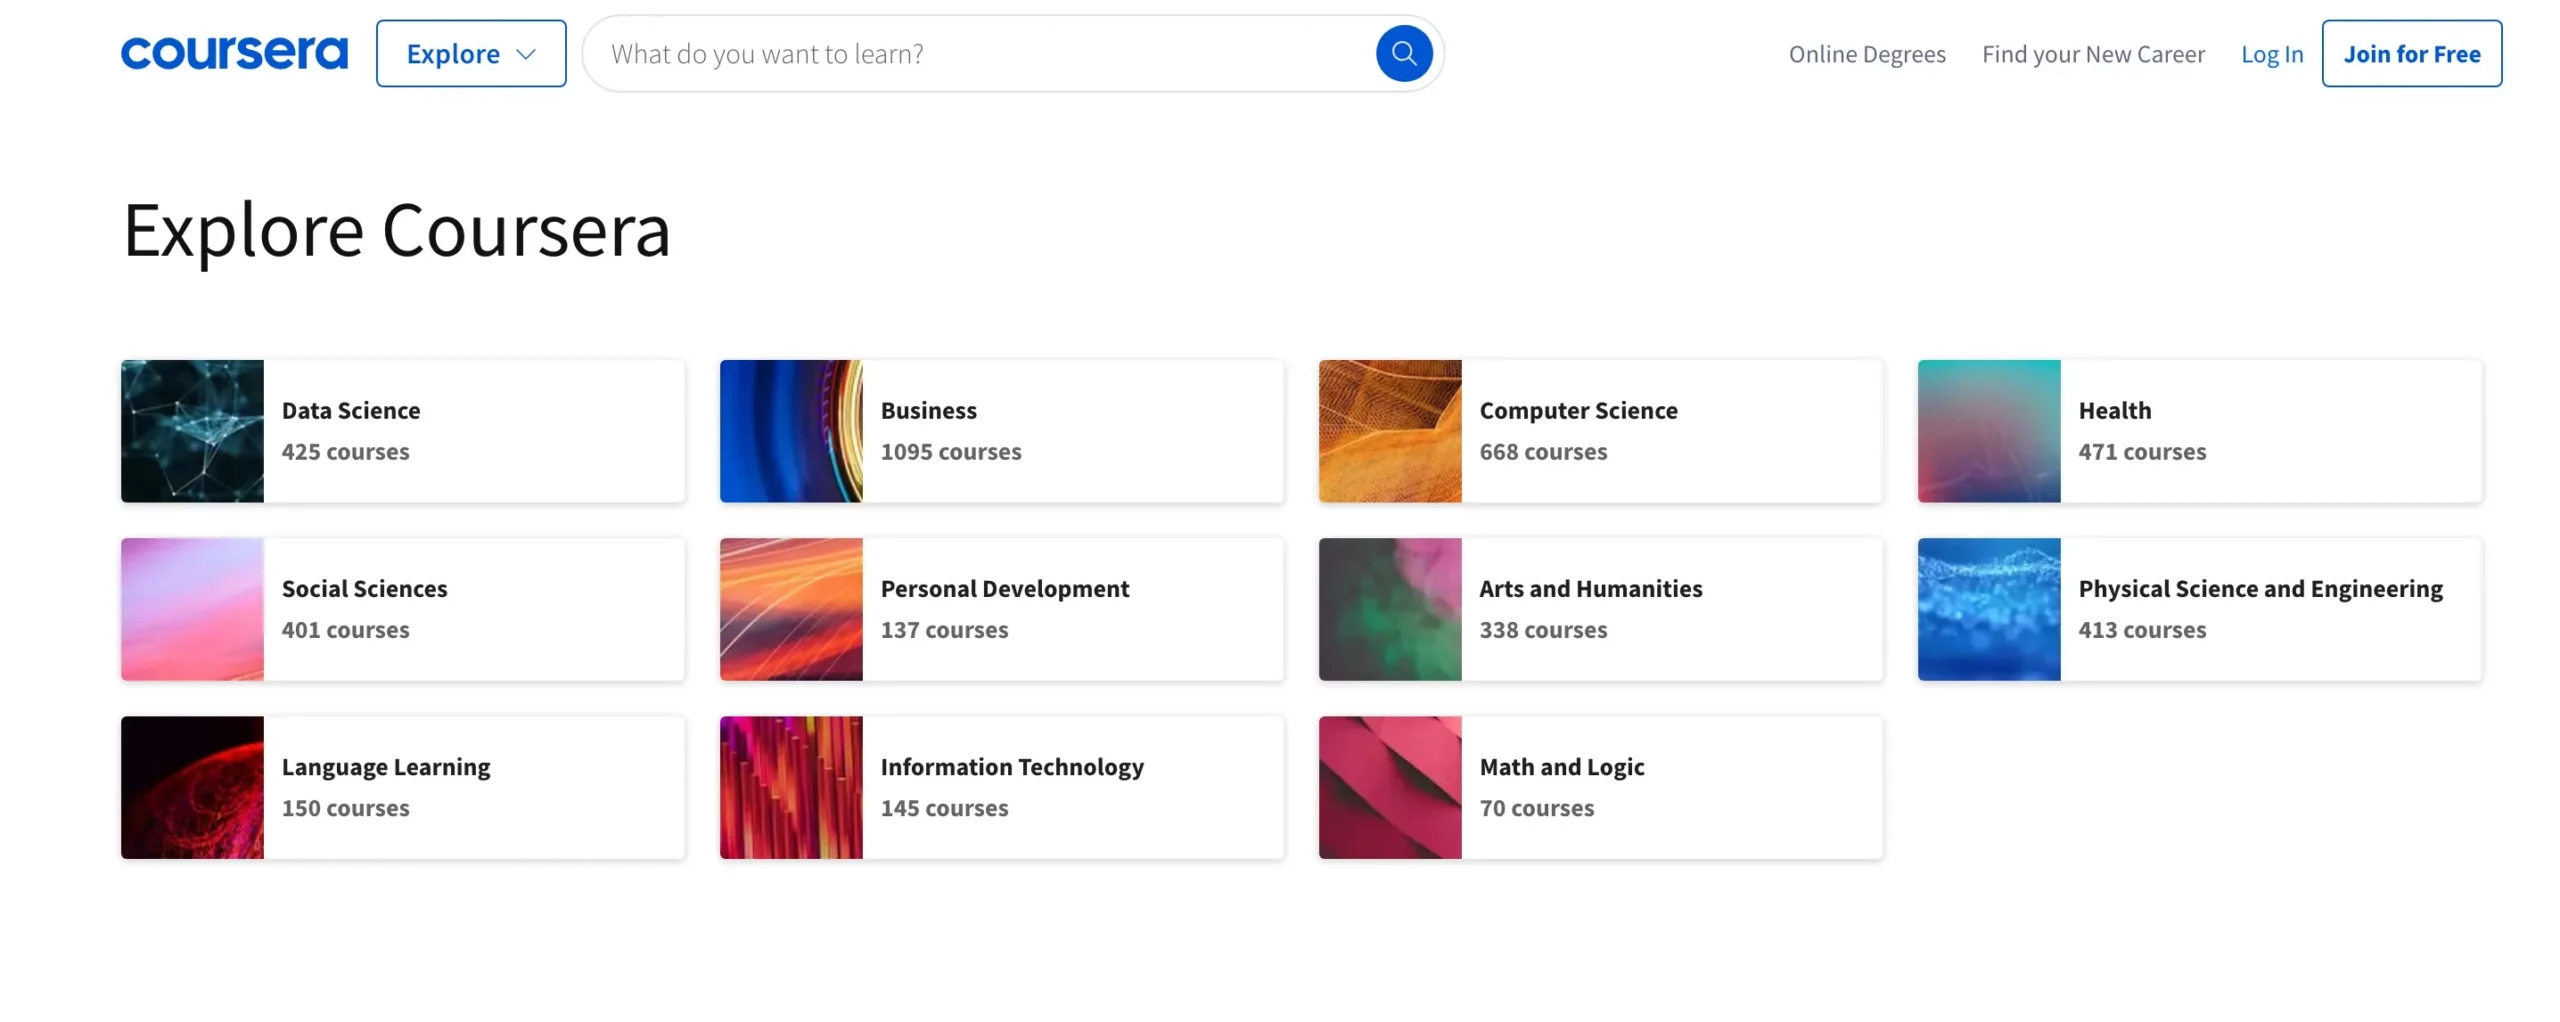
Task: Select the Language Learning title
Action: click(x=385, y=766)
